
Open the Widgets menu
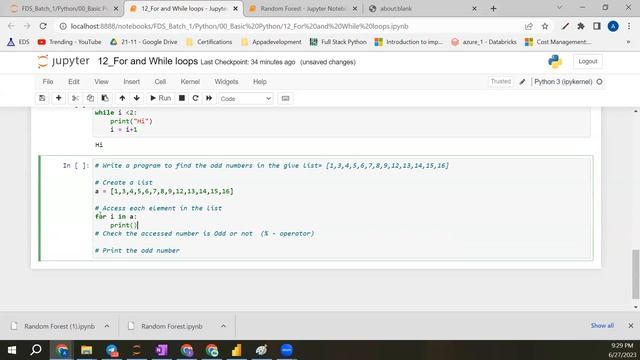point(226,82)
